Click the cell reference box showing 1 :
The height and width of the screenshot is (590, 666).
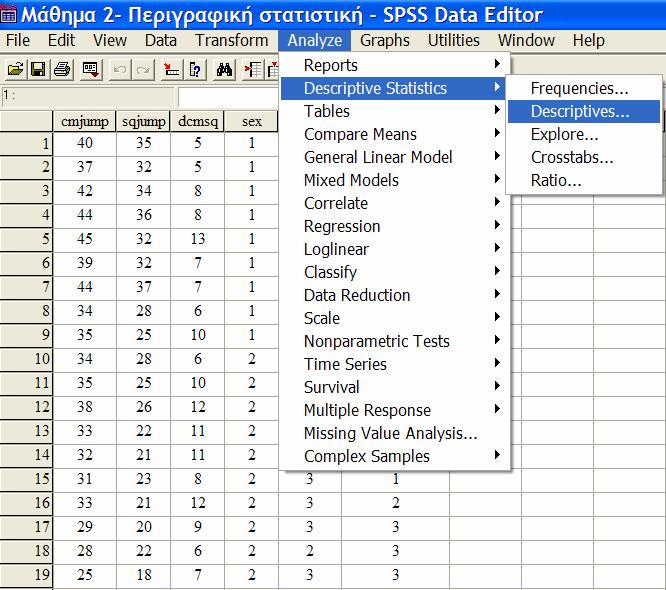tap(87, 96)
